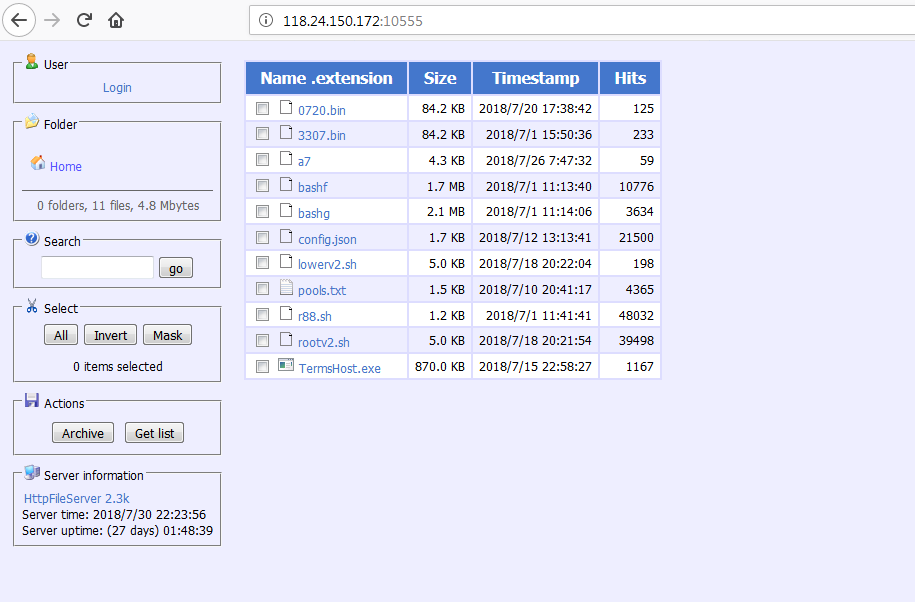The width and height of the screenshot is (915, 602).
Task: Click the Archive button
Action: click(x=83, y=433)
